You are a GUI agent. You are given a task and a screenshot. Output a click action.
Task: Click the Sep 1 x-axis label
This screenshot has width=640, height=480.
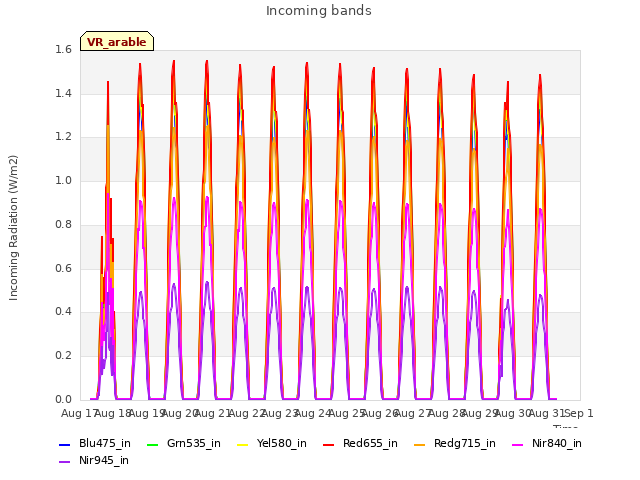pyautogui.click(x=579, y=413)
